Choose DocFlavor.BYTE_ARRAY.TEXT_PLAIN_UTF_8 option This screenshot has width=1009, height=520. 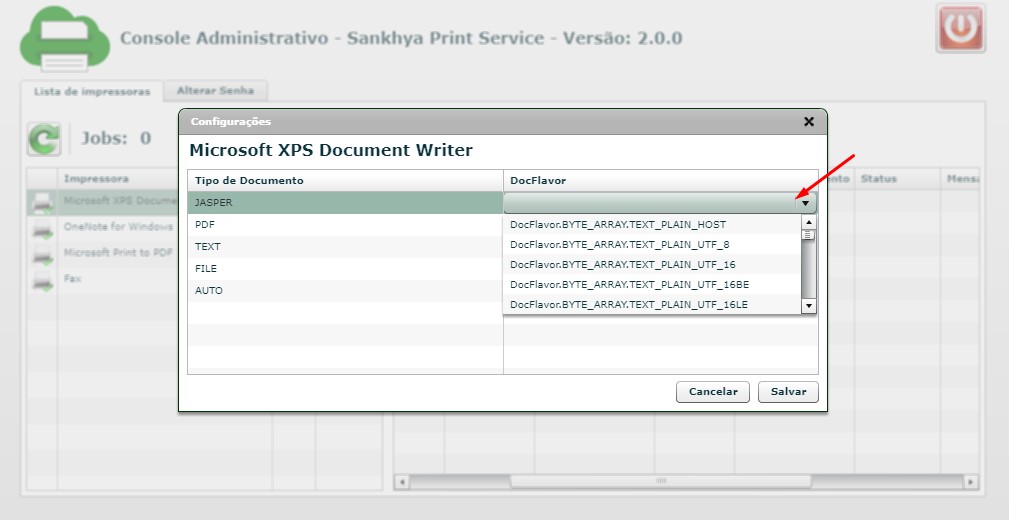click(x=652, y=245)
